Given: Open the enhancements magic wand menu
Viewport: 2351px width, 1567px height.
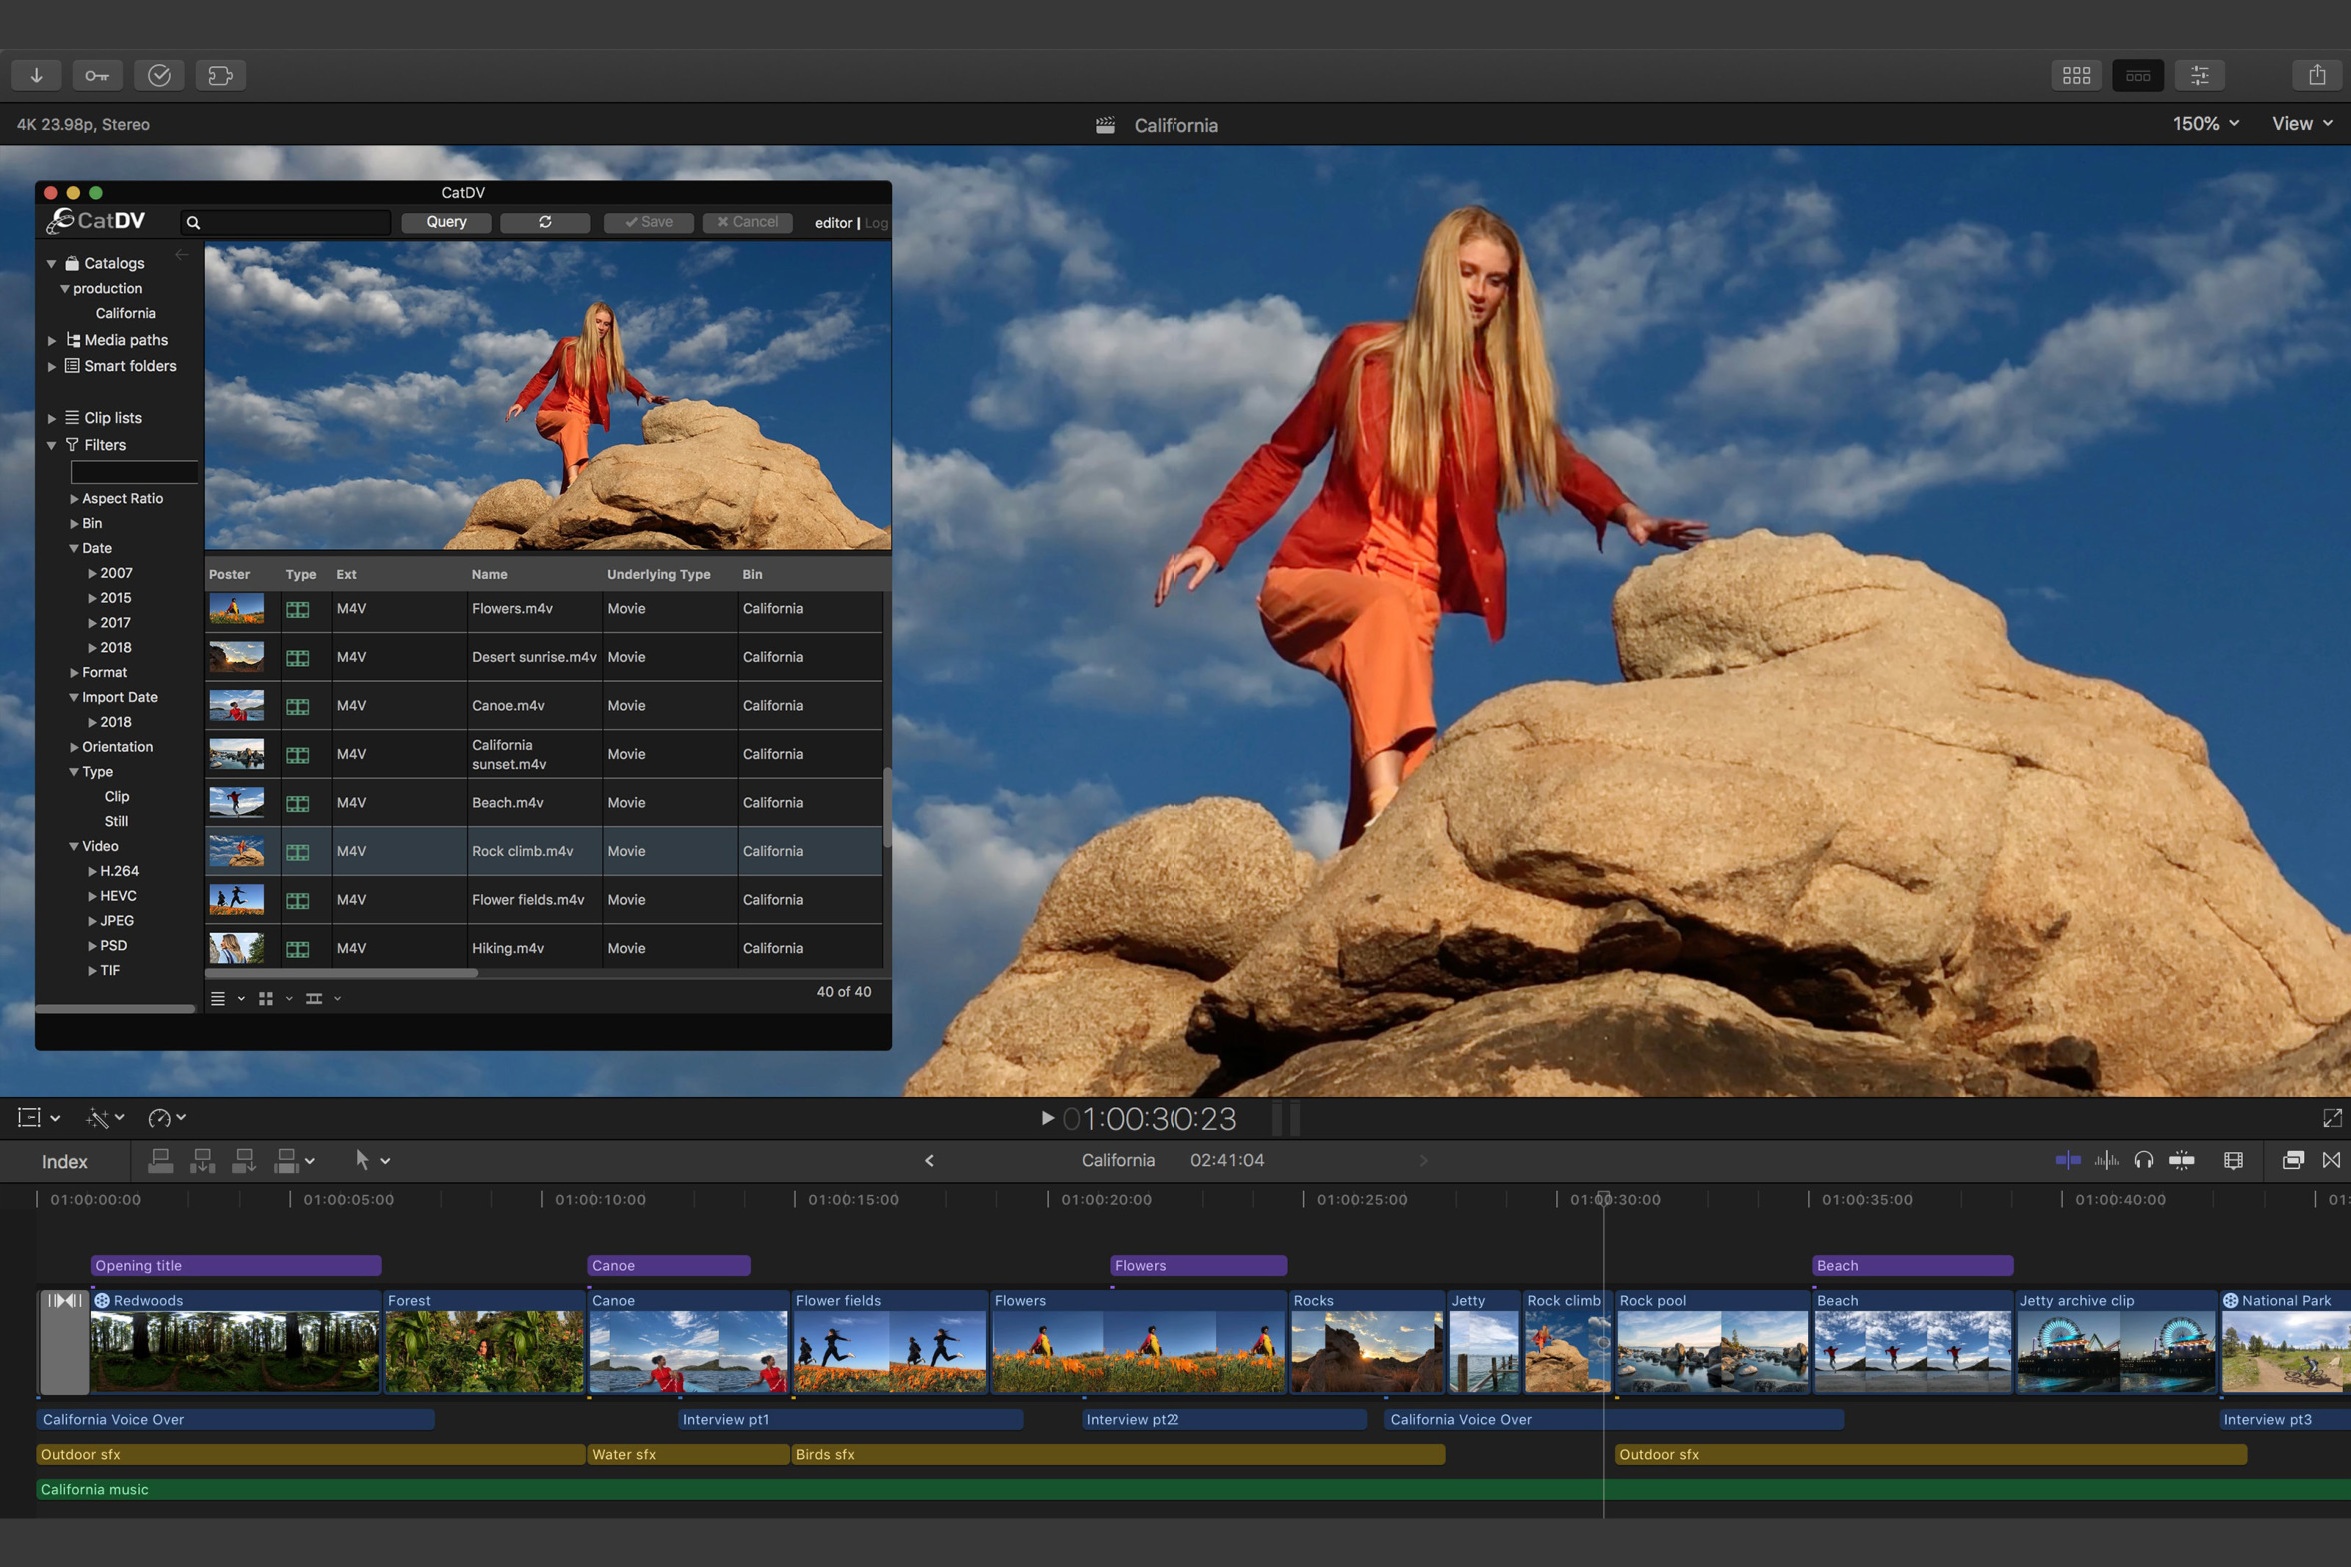Looking at the screenshot, I should (x=104, y=1117).
